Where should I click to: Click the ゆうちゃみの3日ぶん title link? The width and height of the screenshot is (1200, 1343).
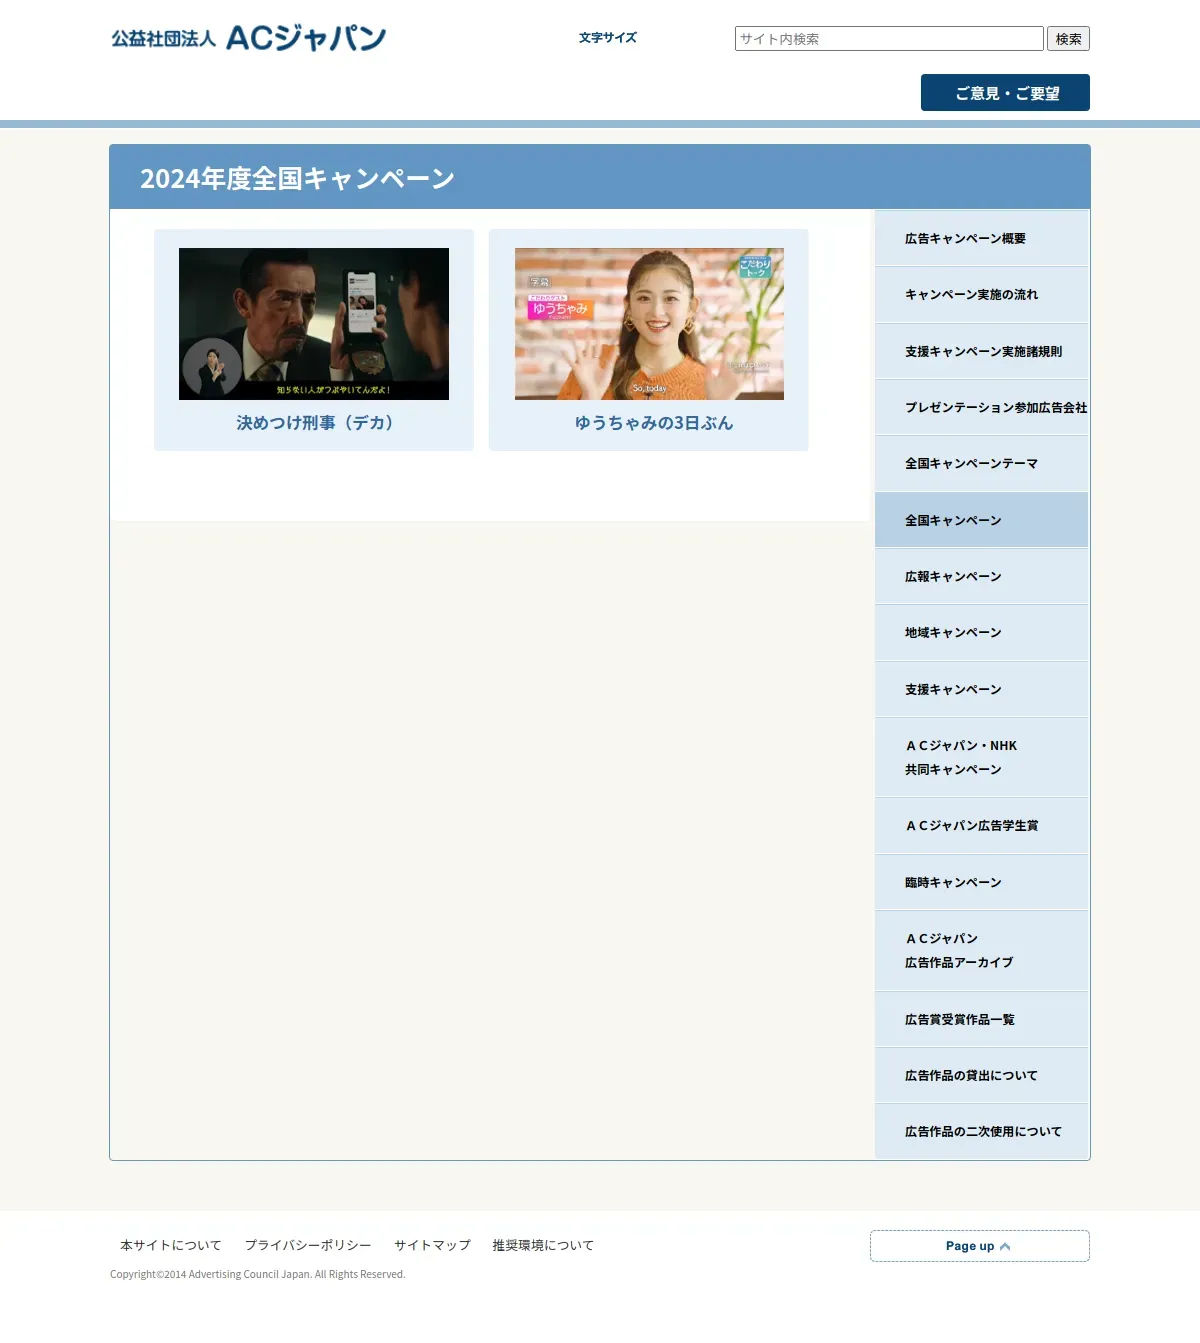(x=654, y=423)
